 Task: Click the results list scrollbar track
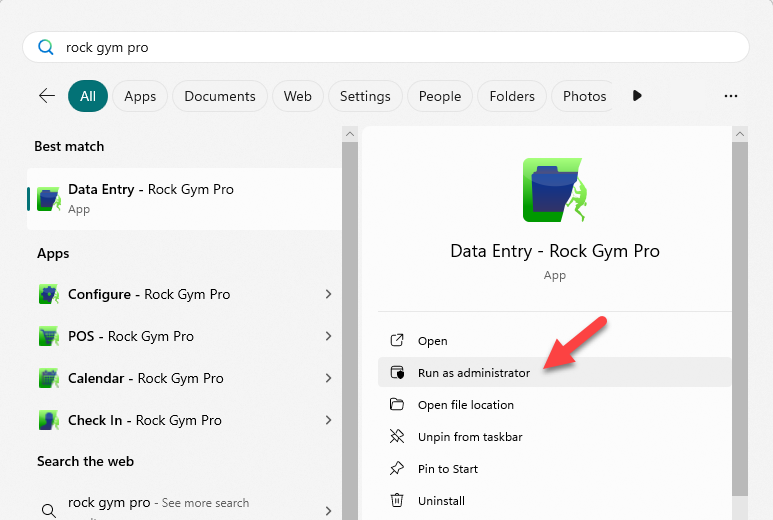point(350,330)
